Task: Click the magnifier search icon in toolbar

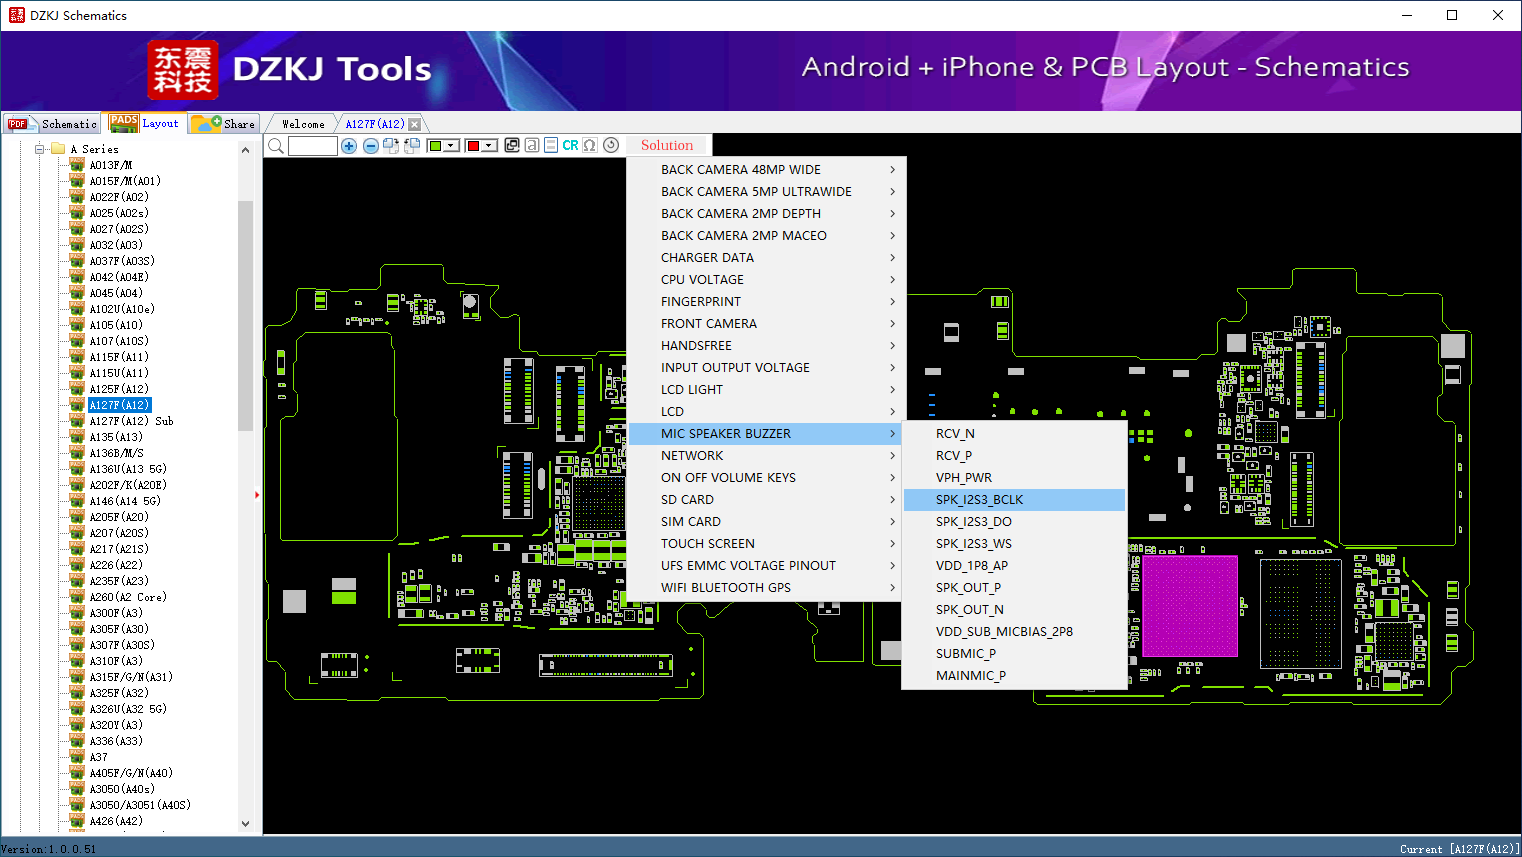Action: (276, 146)
